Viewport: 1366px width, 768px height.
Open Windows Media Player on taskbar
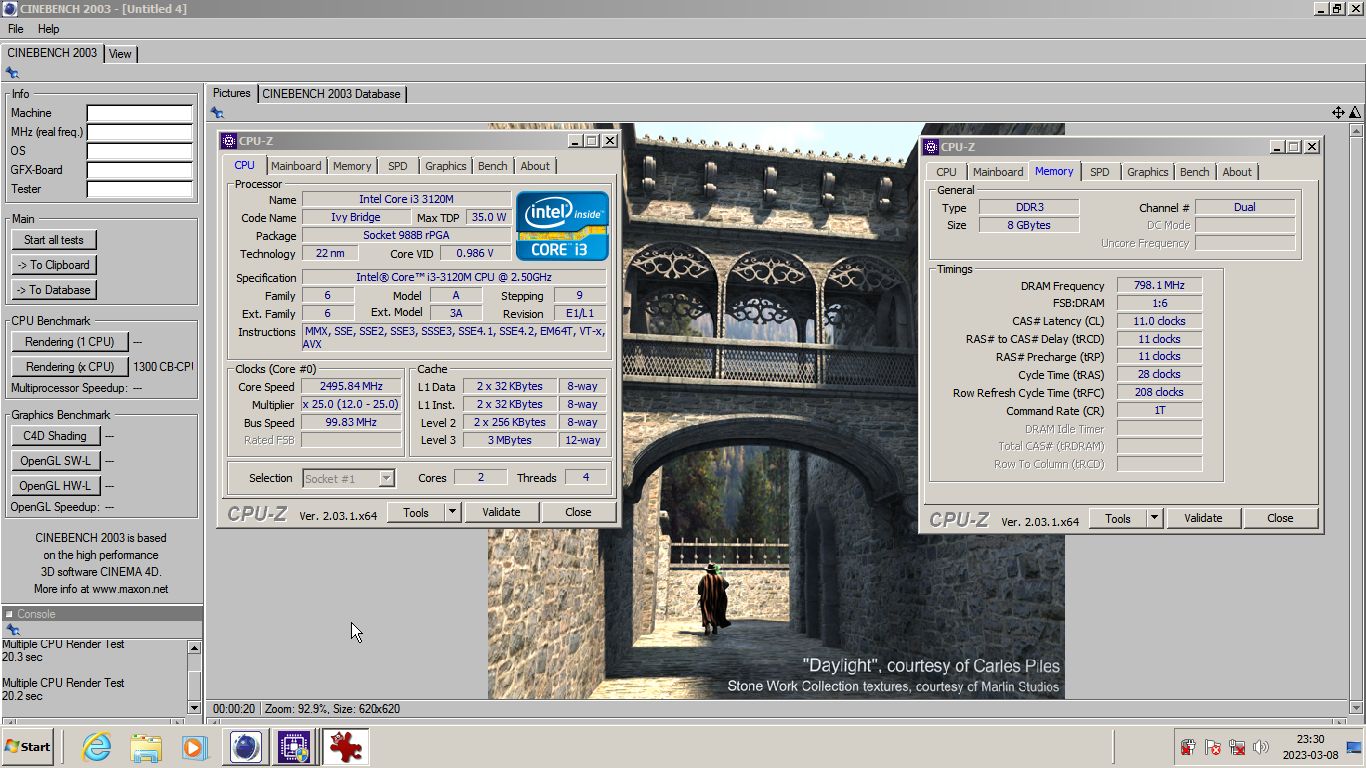click(194, 747)
